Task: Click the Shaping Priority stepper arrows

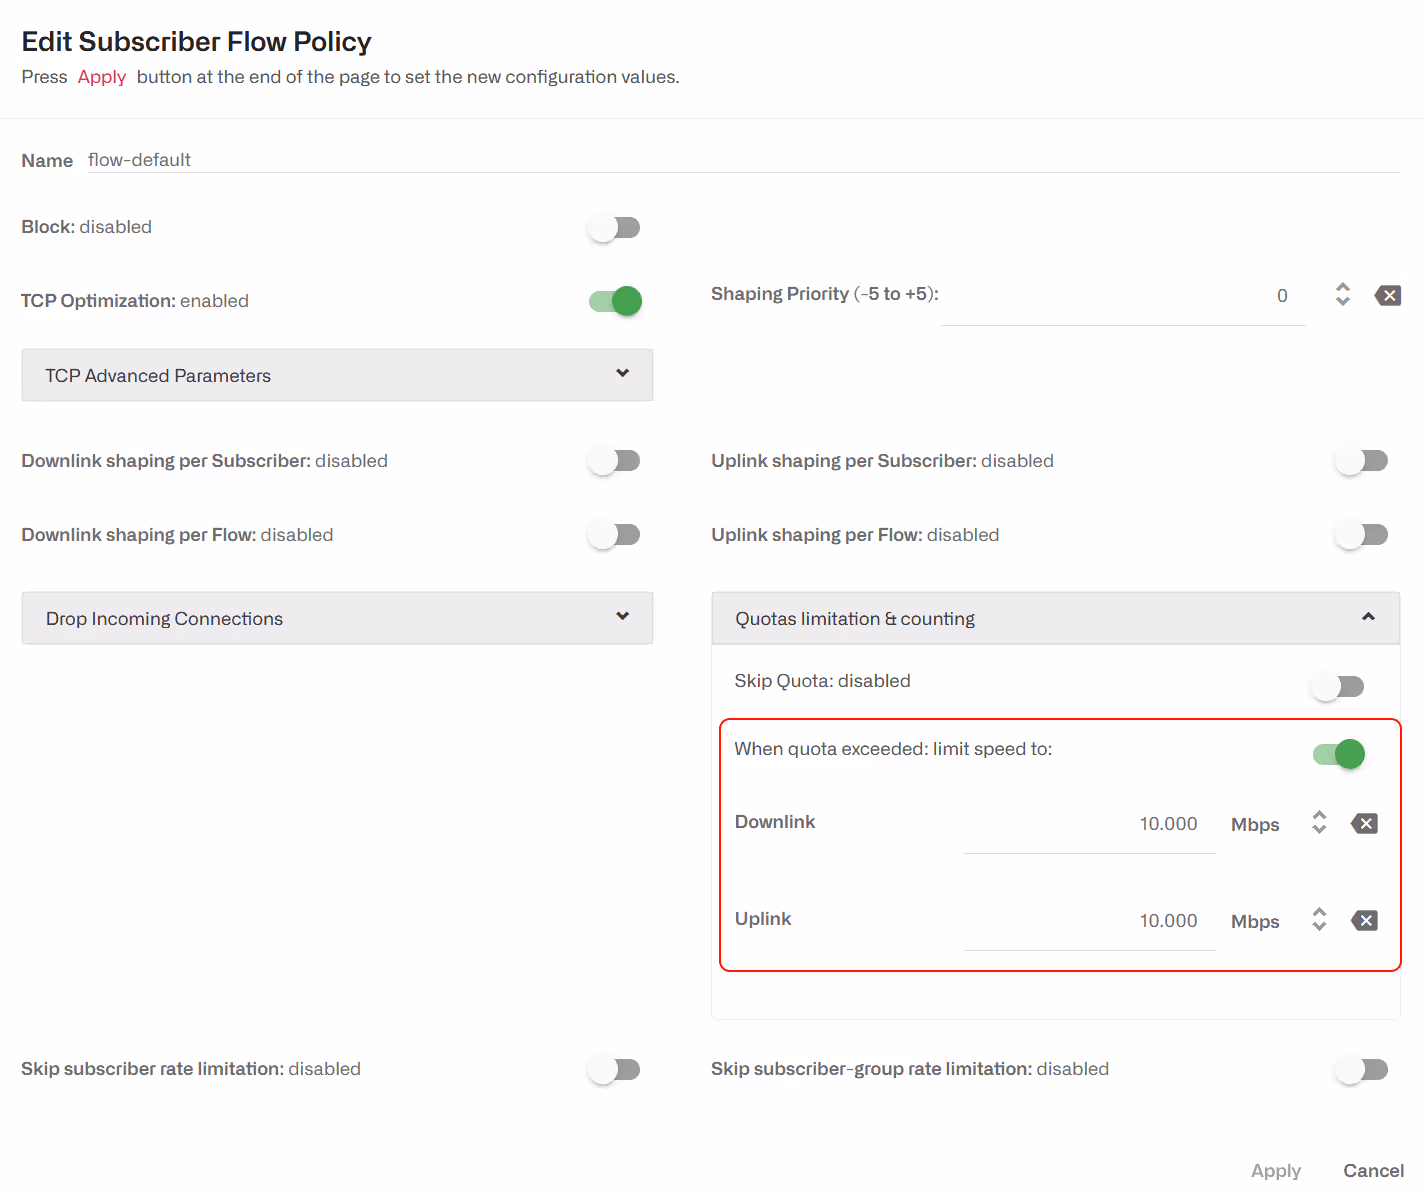Action: tap(1343, 294)
